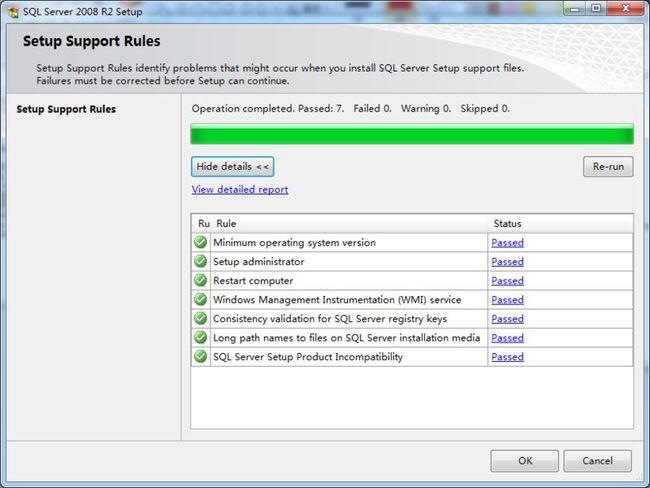Open Passed status for Long path names rule

507,338
